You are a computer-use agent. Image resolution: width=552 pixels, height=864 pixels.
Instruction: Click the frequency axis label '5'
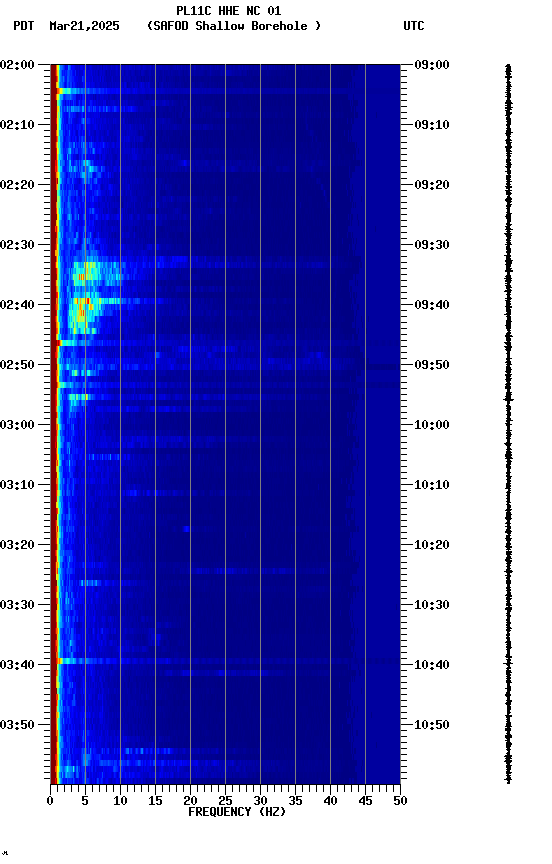coord(85,802)
